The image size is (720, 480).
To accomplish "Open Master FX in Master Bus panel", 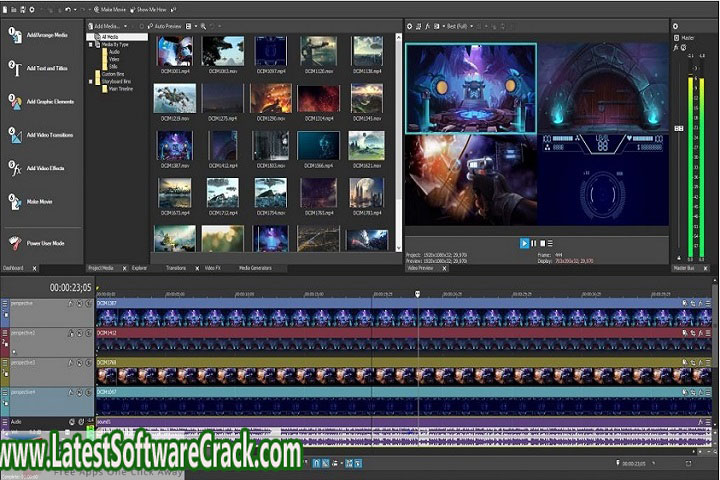I will (676, 47).
